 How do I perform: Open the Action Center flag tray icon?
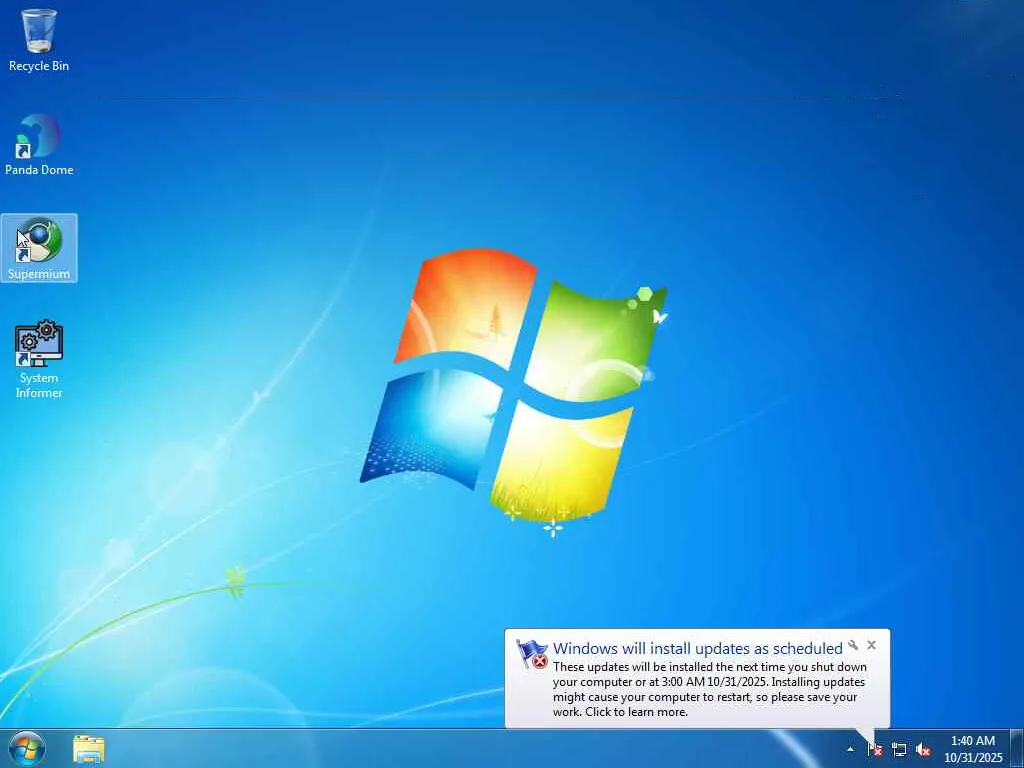[x=874, y=749]
